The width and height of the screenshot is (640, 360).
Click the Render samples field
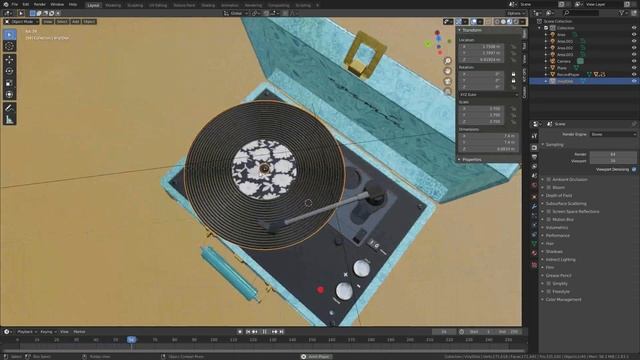tap(613, 154)
